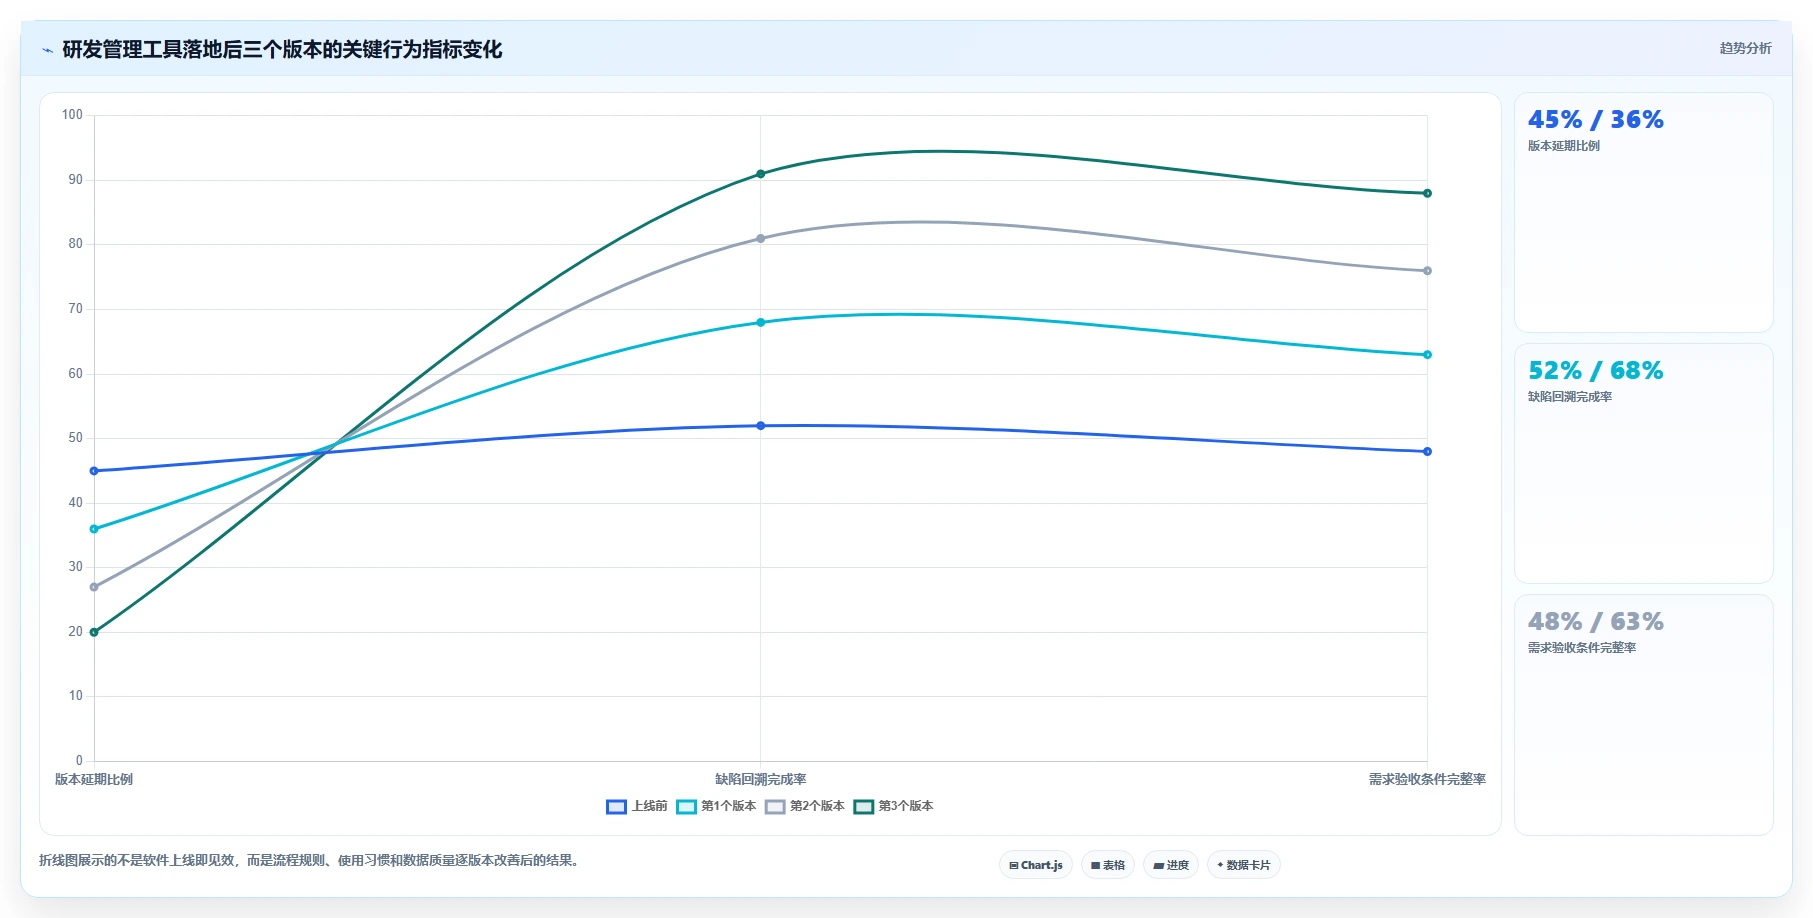Select the 第1个版本 data point at 版本延期比例
The height and width of the screenshot is (918, 1813).
tap(94, 529)
